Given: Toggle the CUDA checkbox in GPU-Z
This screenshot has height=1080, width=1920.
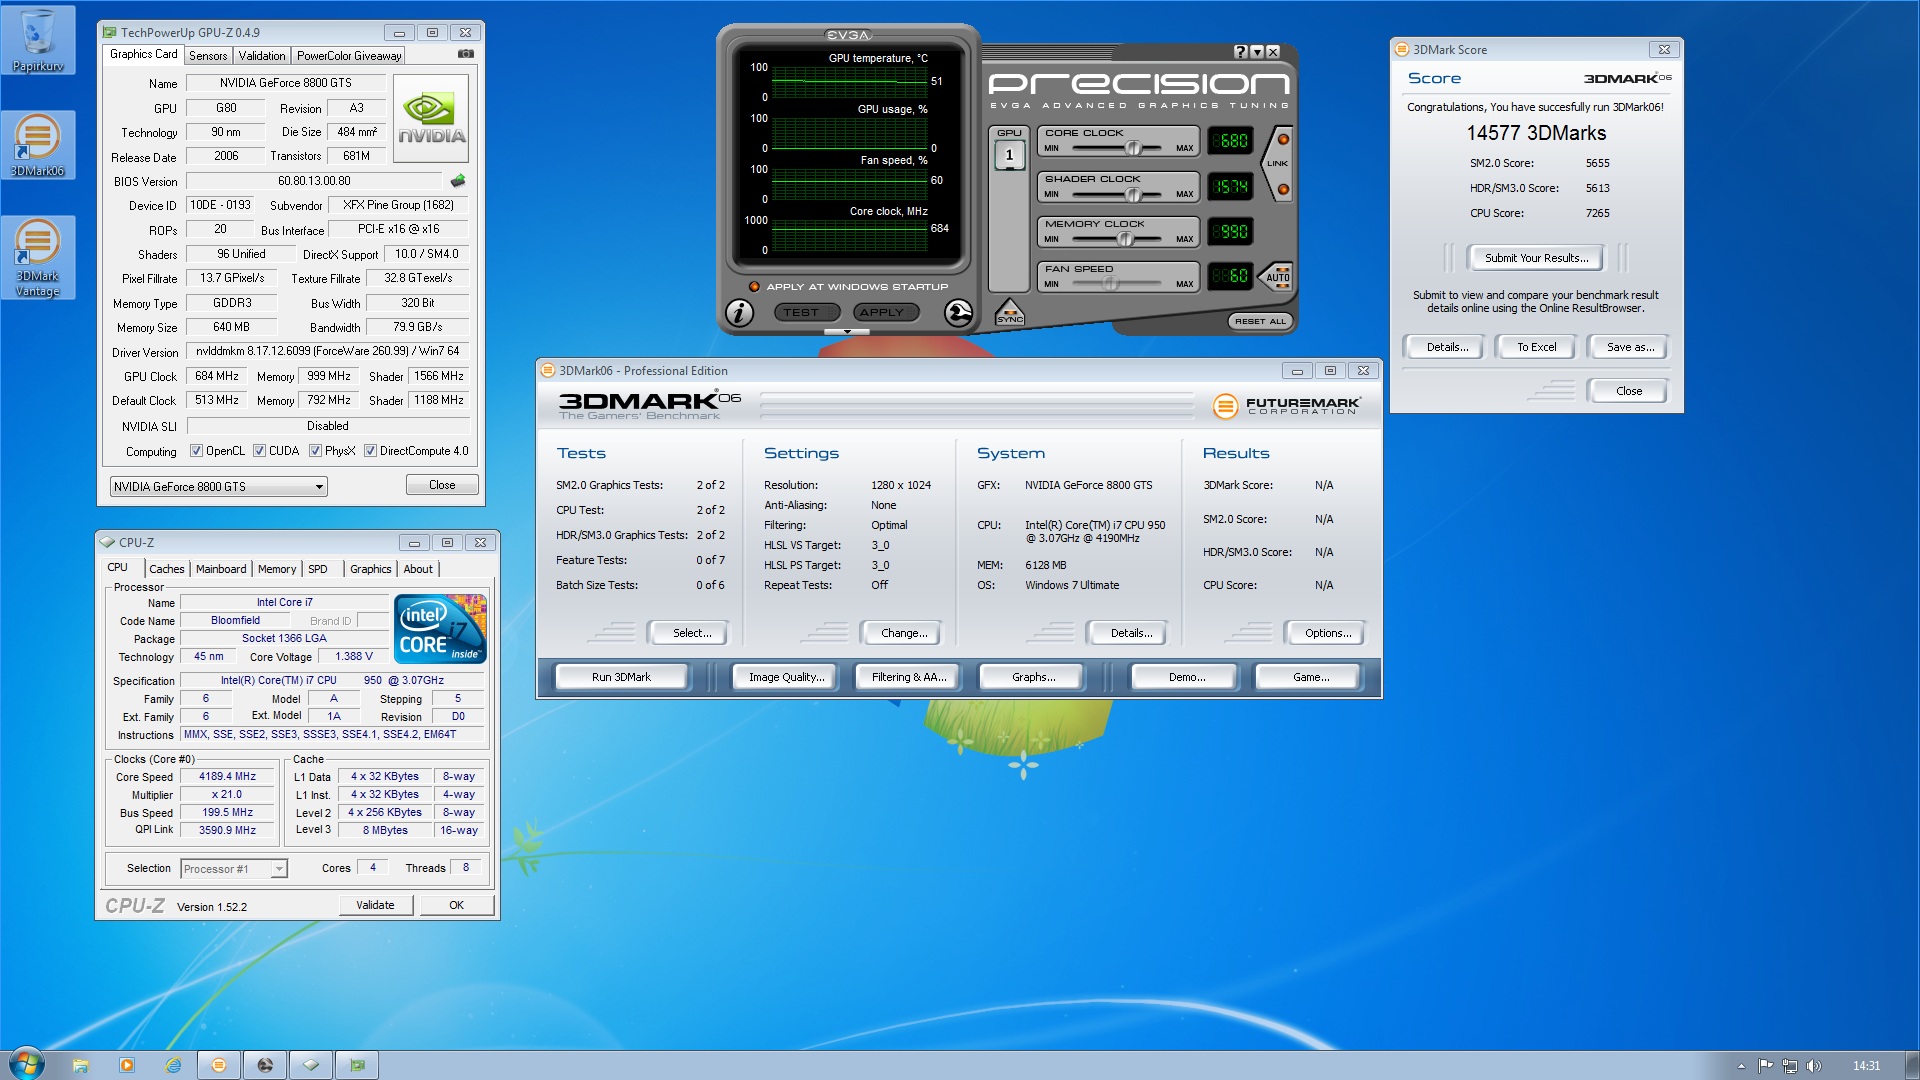Looking at the screenshot, I should tap(259, 451).
